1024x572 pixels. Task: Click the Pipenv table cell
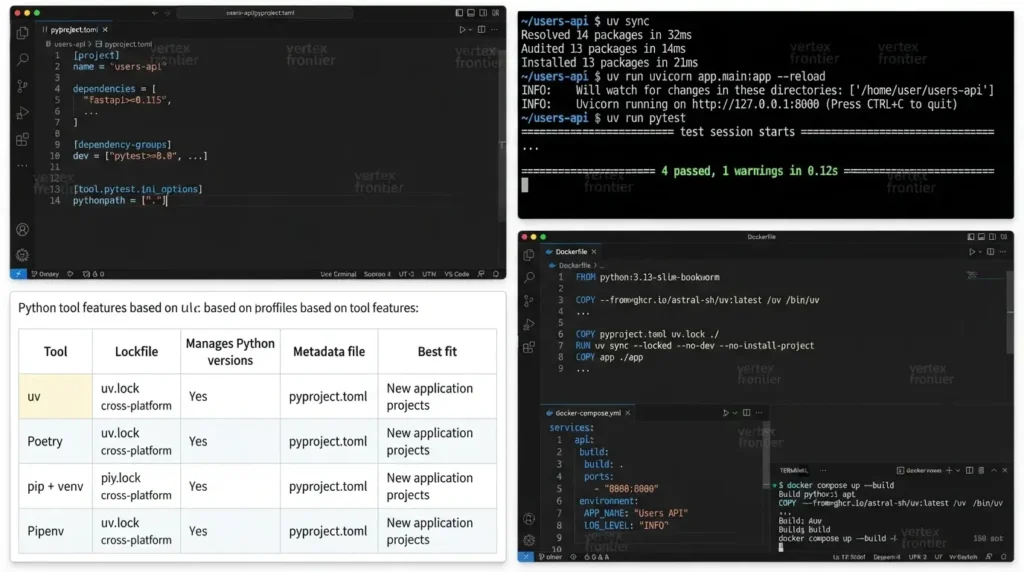point(56,532)
